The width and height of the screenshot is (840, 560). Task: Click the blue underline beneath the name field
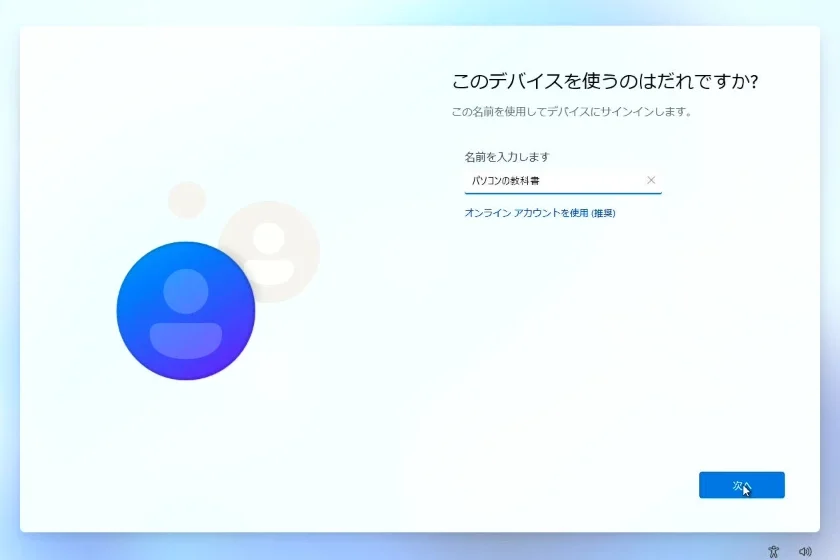coord(562,192)
